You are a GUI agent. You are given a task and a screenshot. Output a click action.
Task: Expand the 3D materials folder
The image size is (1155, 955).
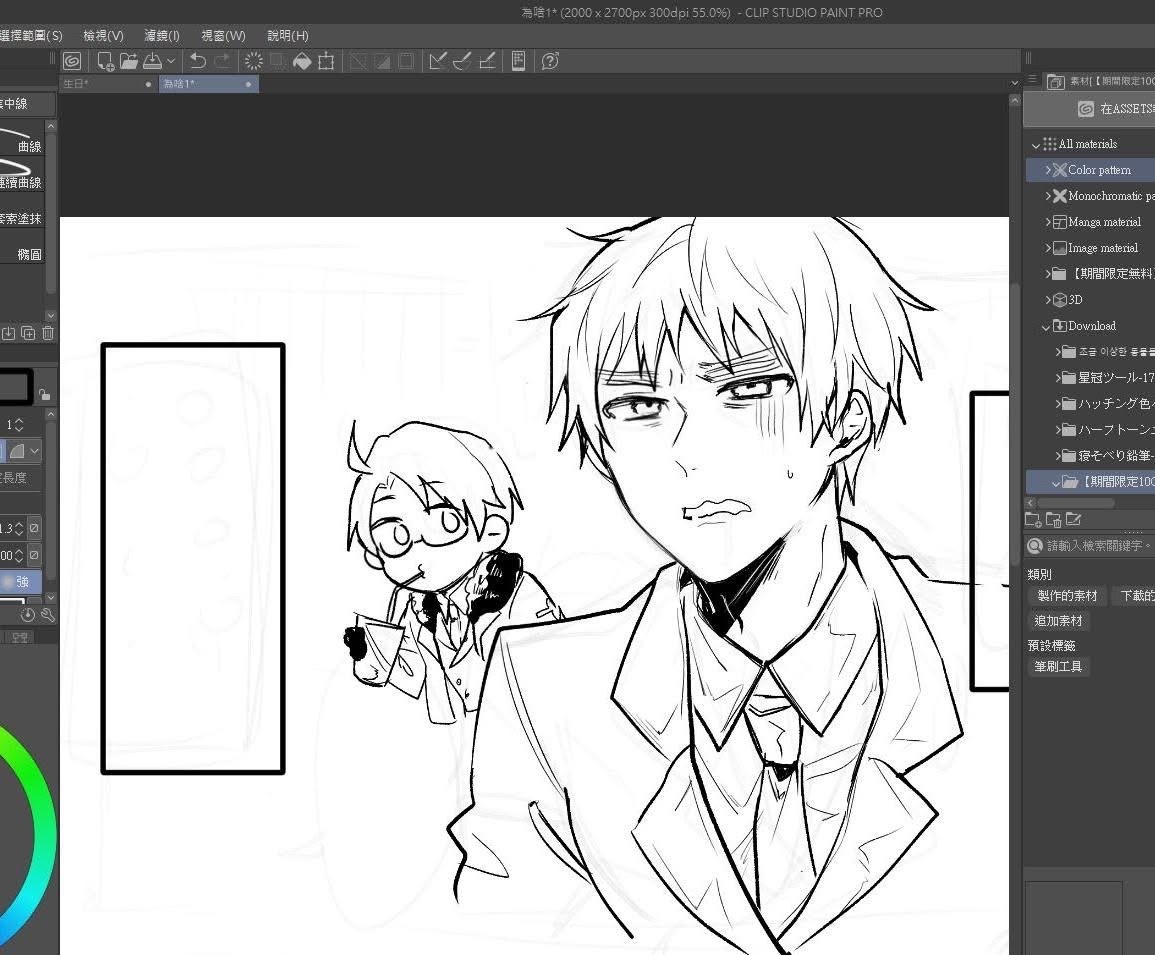point(1047,300)
